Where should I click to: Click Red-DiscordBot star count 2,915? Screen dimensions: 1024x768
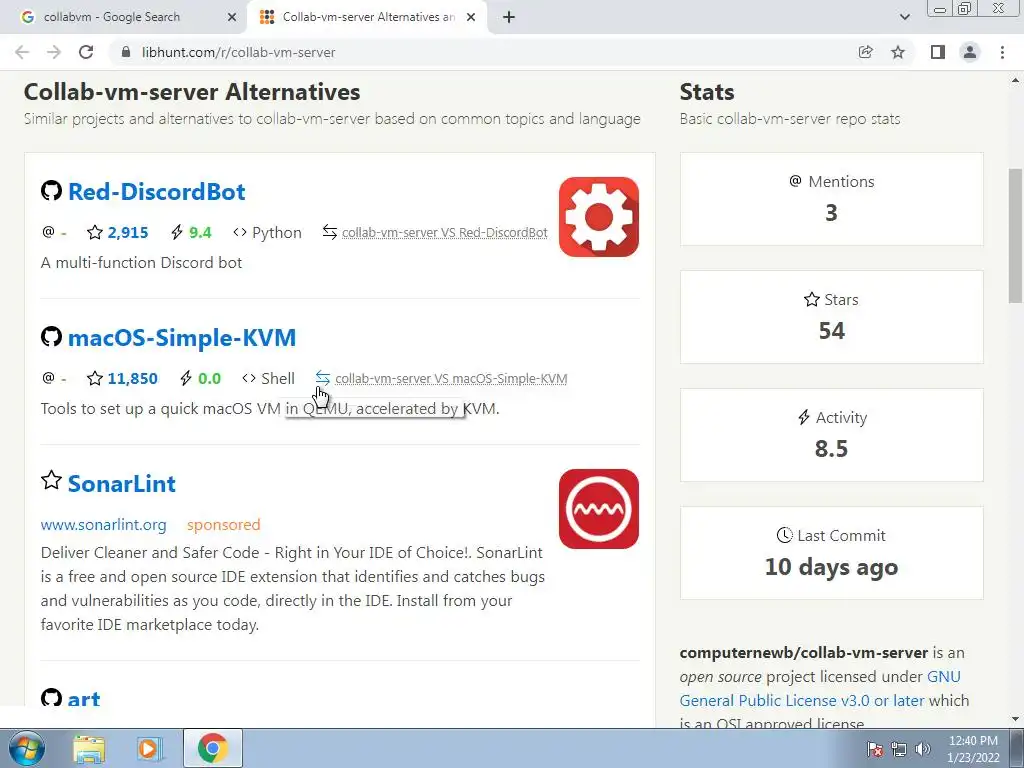127,232
